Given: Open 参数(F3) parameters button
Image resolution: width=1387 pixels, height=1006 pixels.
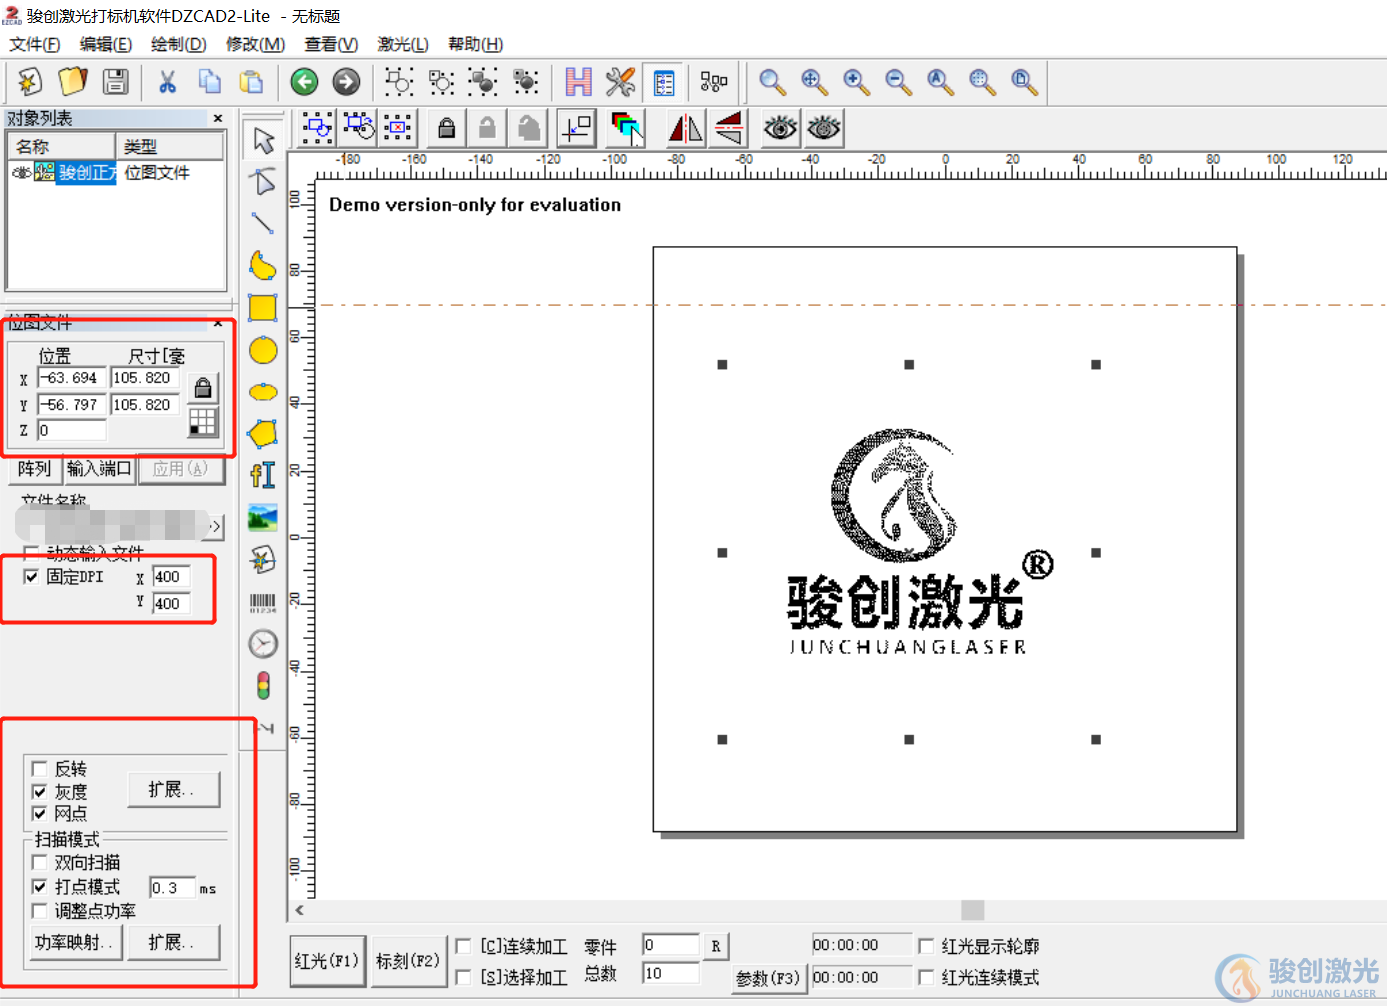Looking at the screenshot, I should (x=768, y=978).
